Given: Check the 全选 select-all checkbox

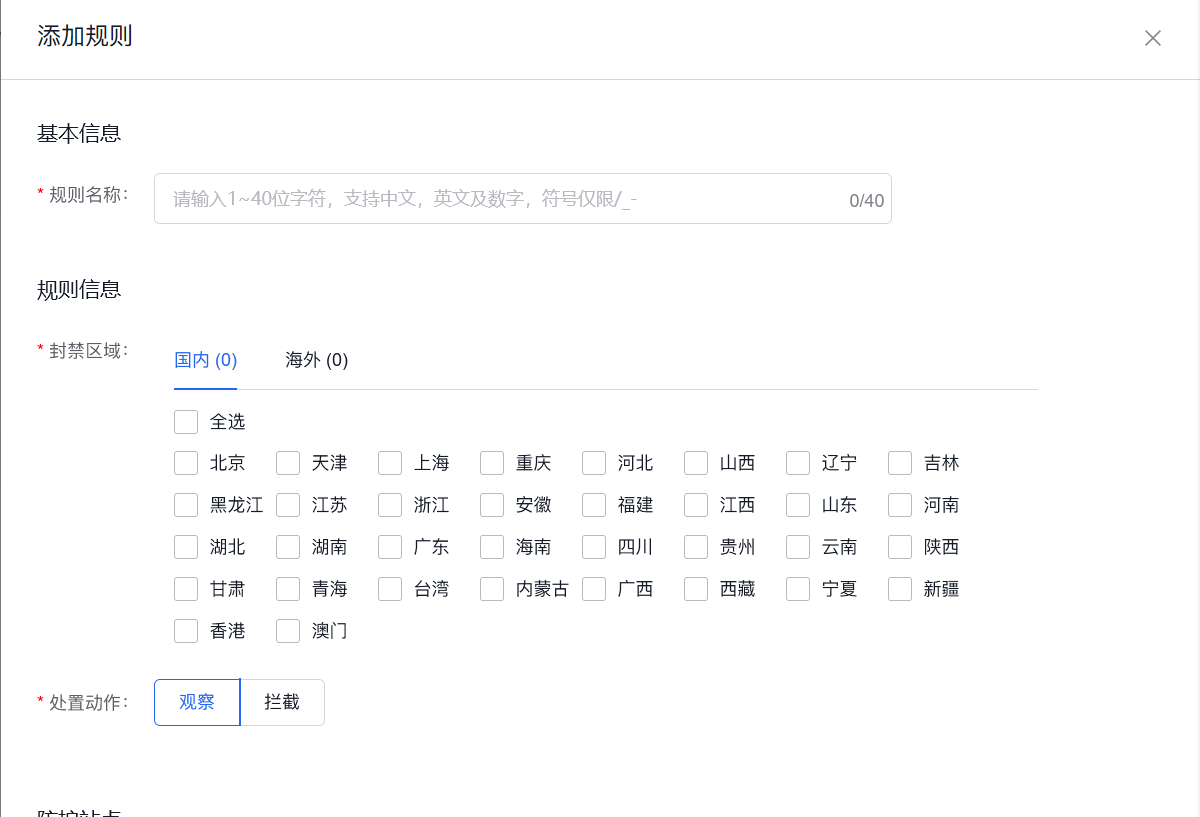Looking at the screenshot, I should coord(186,421).
